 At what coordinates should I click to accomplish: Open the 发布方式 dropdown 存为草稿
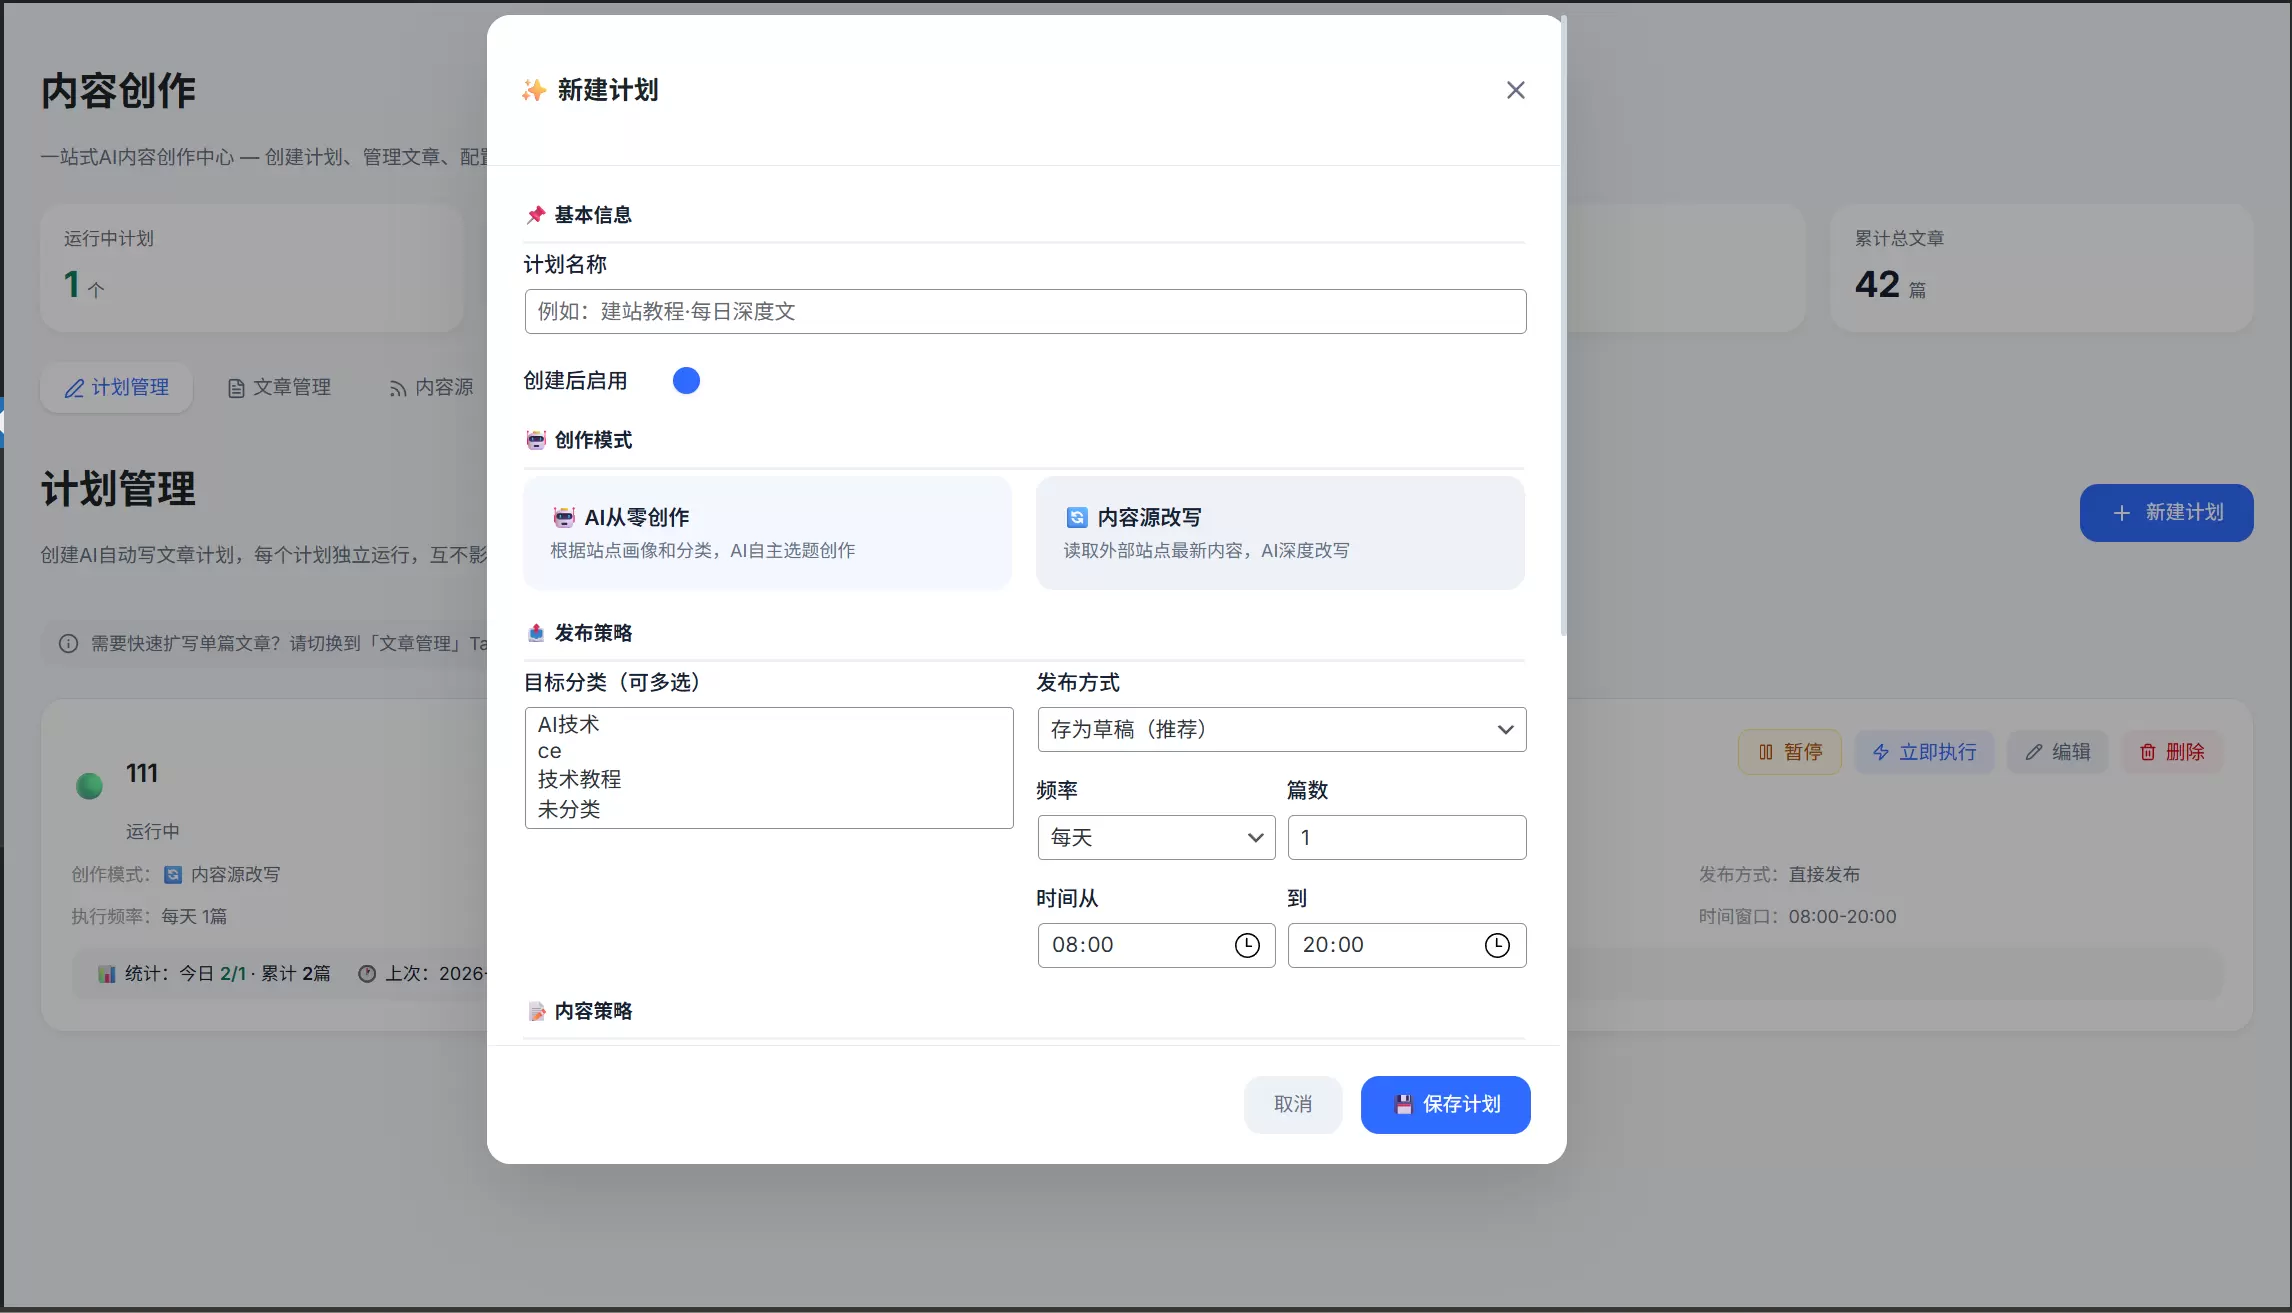1282,729
